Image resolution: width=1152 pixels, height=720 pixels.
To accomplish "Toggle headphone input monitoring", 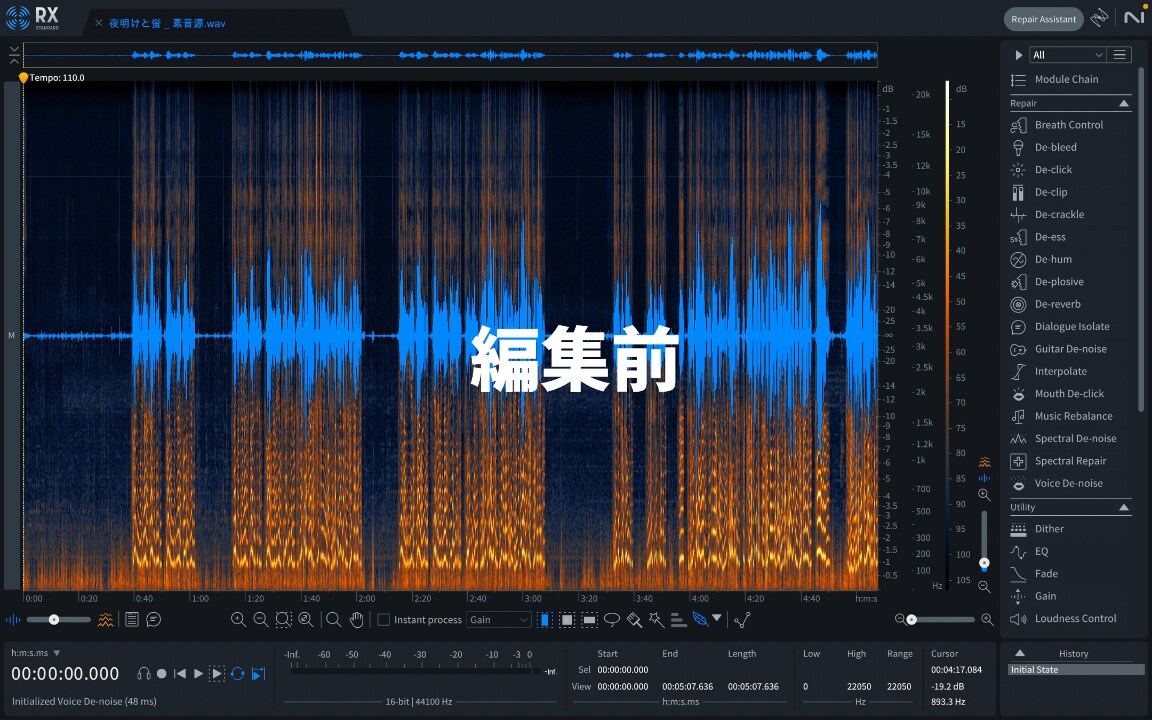I will point(144,674).
